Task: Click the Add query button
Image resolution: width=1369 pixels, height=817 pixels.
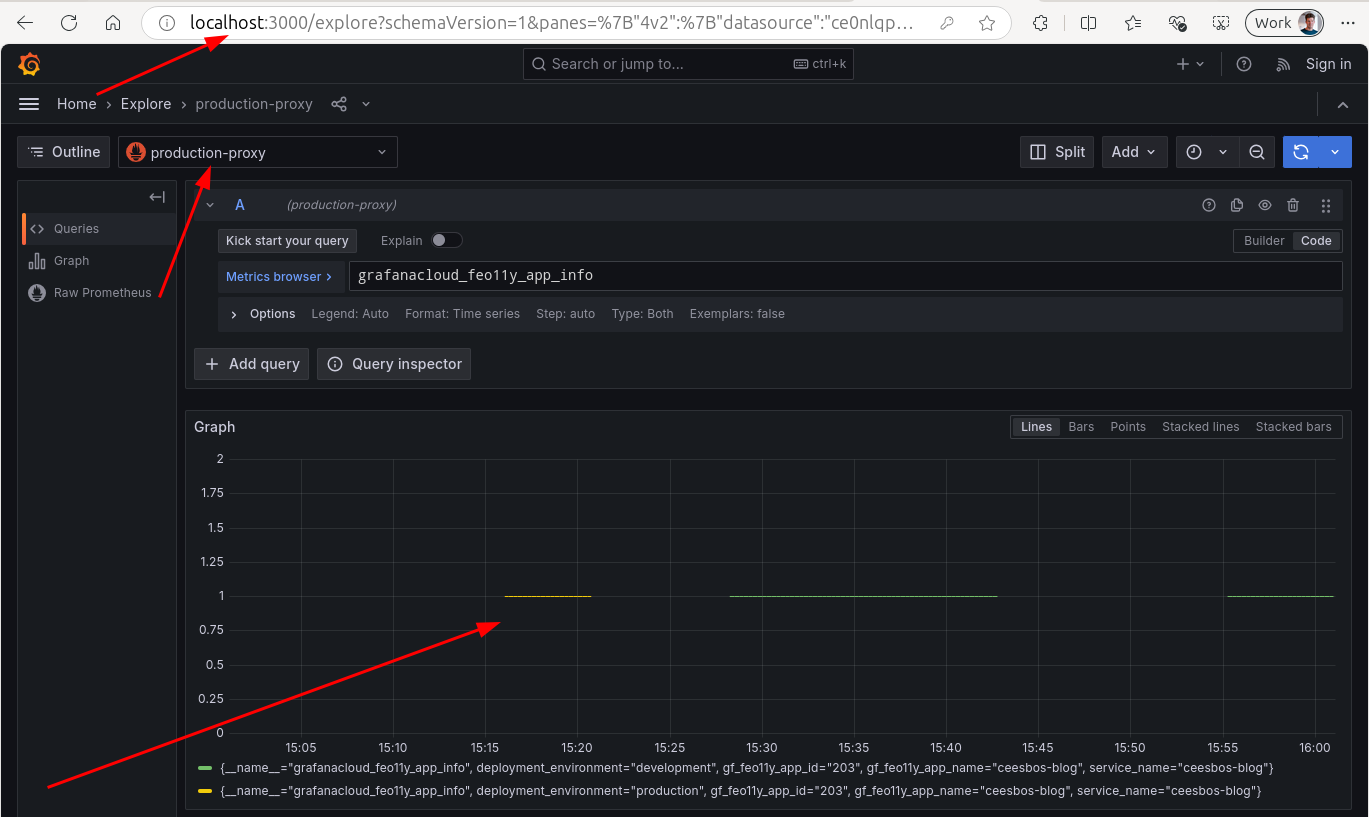Action: (252, 364)
